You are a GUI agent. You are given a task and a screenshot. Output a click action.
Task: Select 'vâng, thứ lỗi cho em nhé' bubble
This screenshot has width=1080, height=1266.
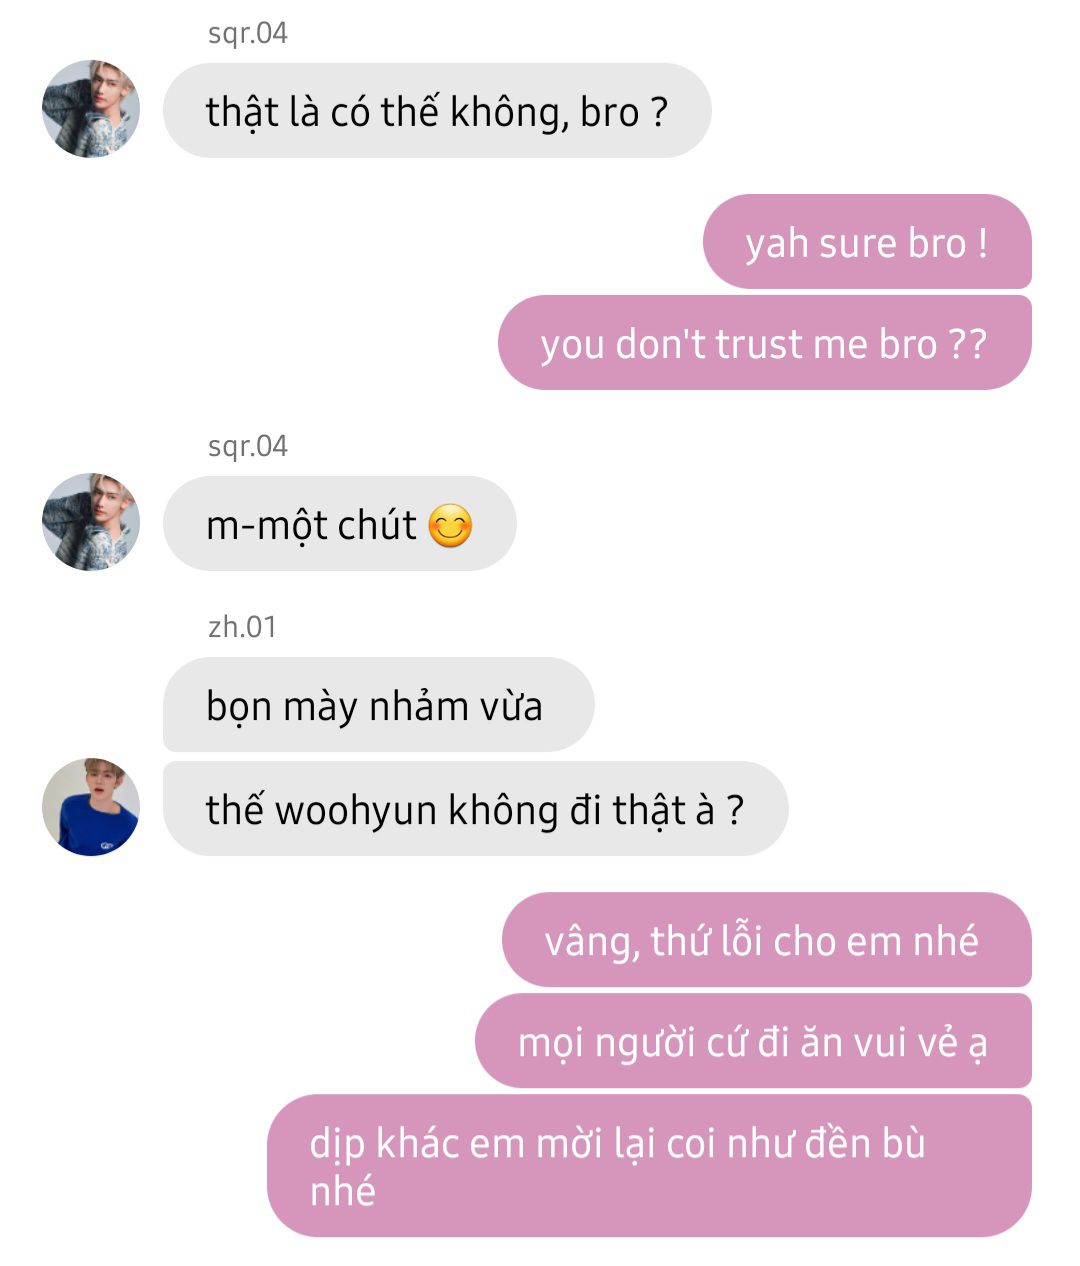766,940
